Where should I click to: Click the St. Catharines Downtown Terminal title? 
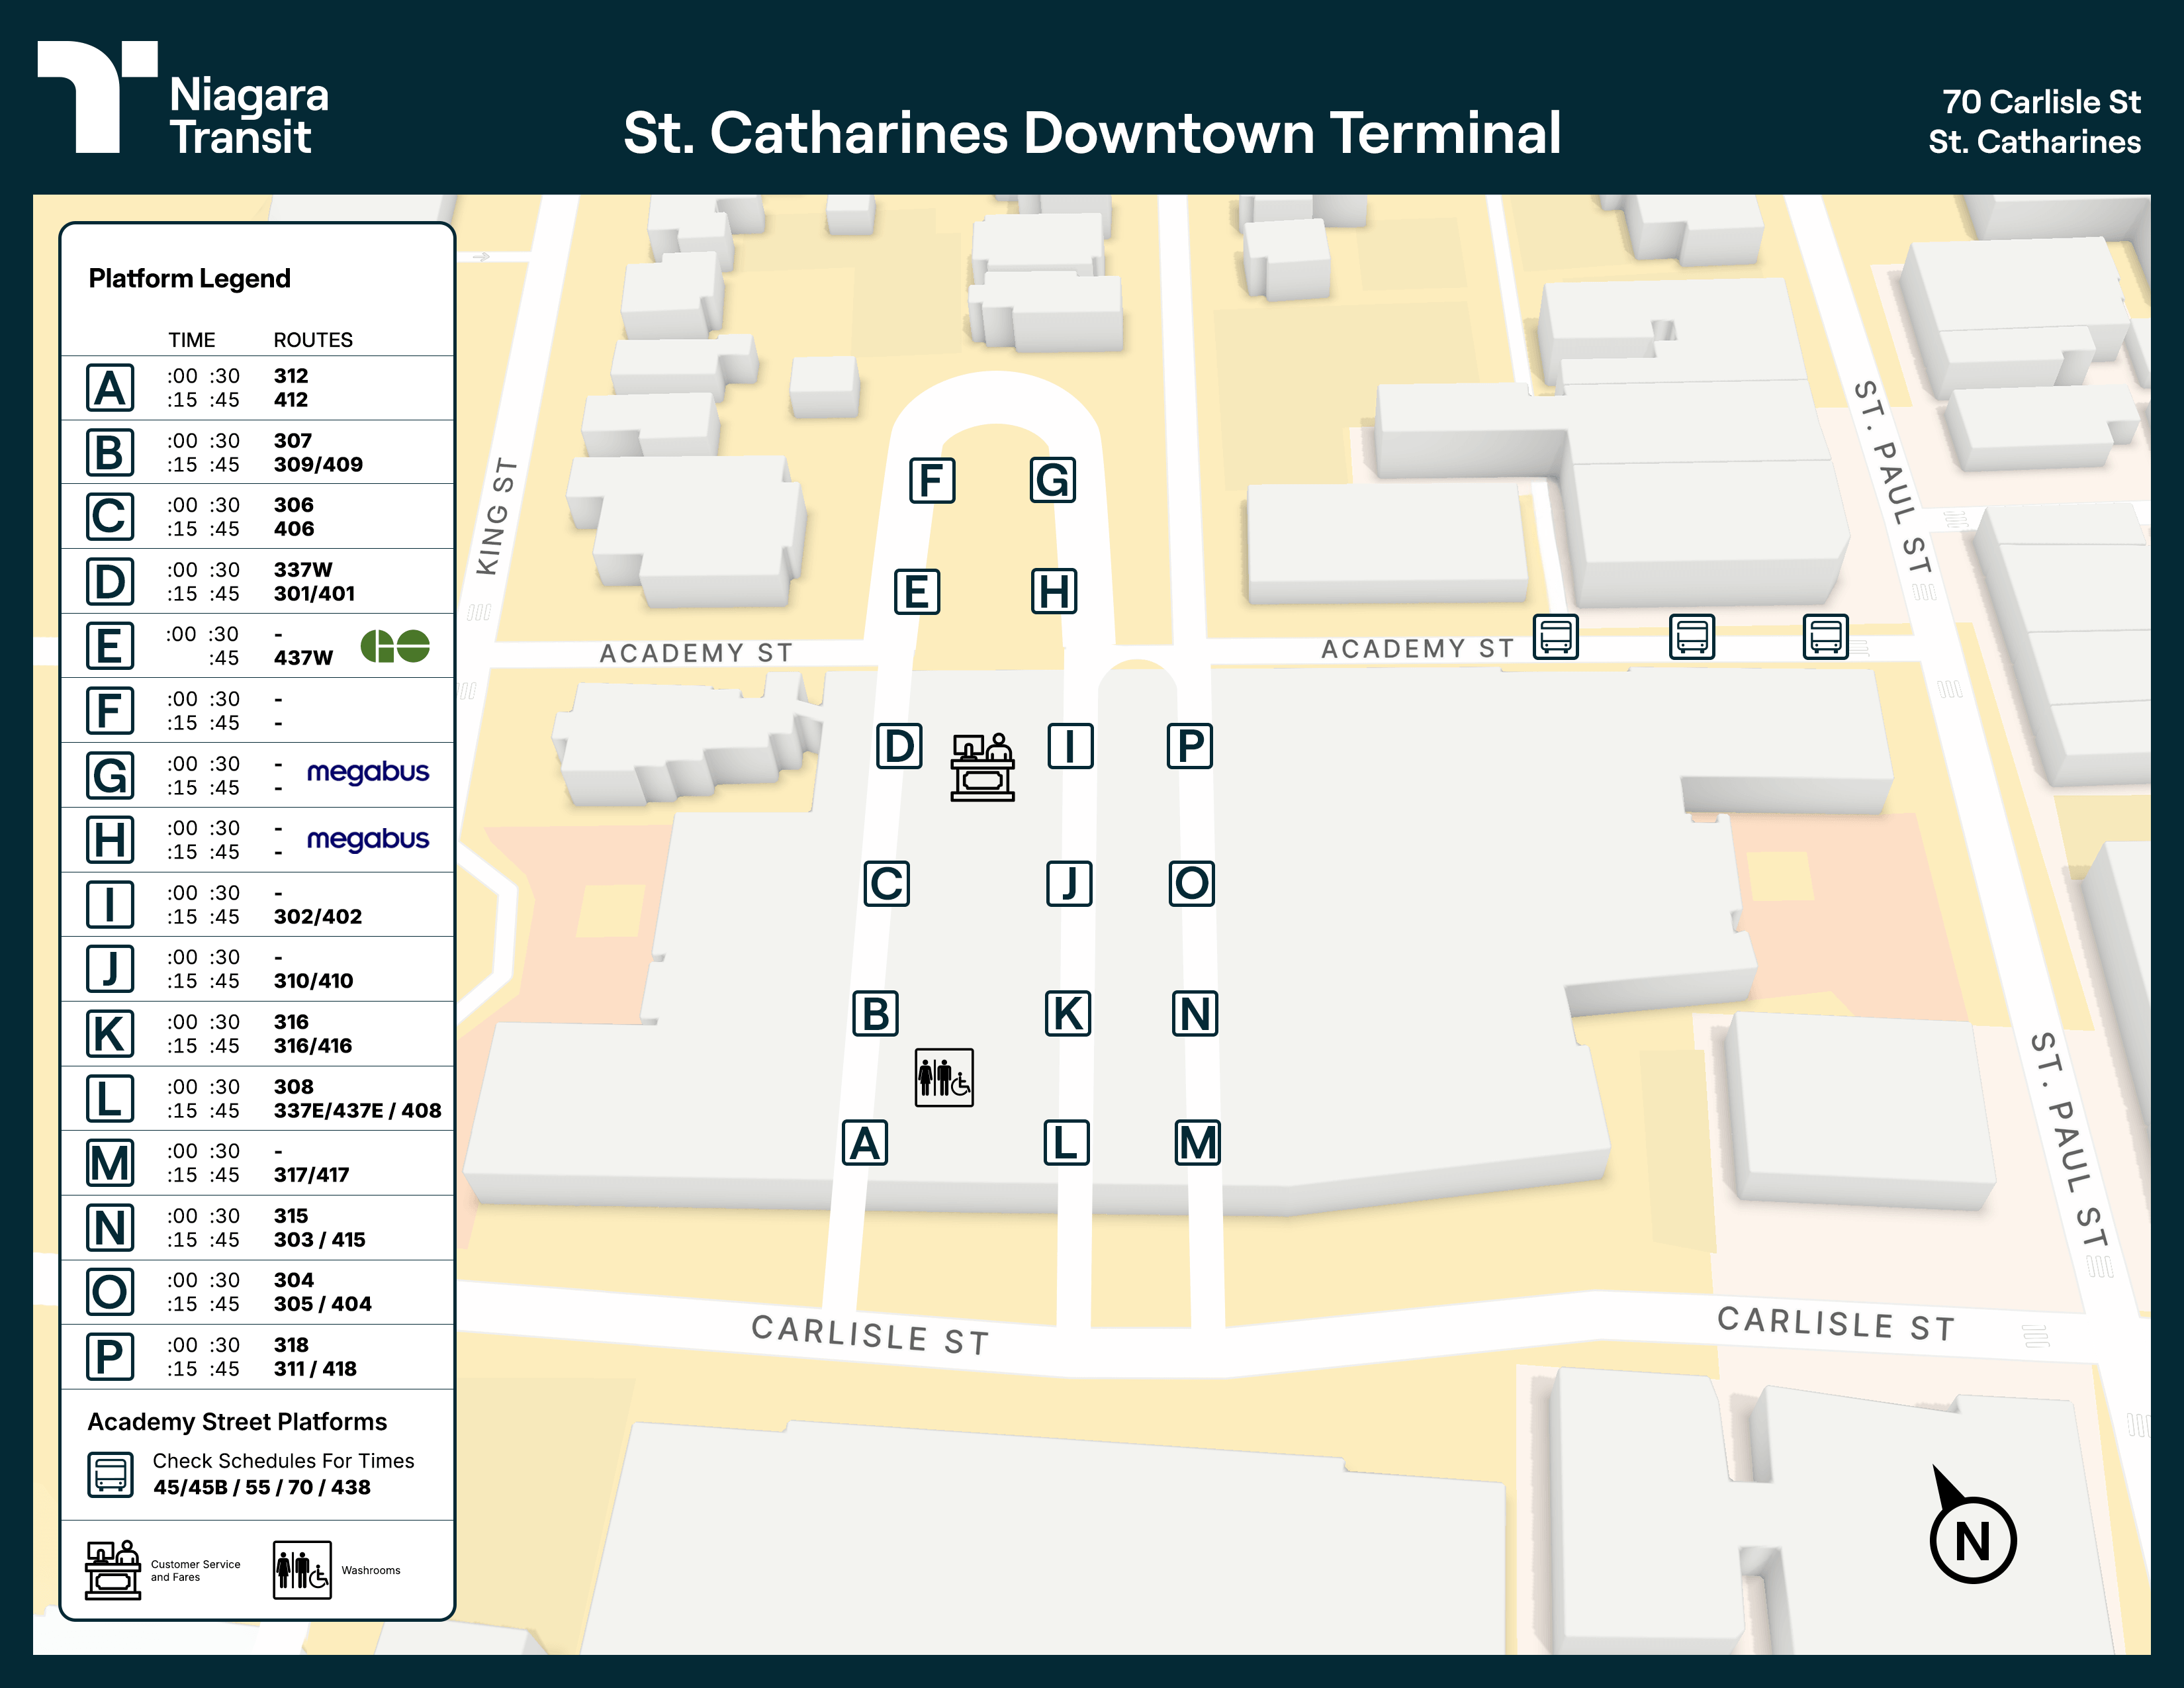coord(1091,134)
